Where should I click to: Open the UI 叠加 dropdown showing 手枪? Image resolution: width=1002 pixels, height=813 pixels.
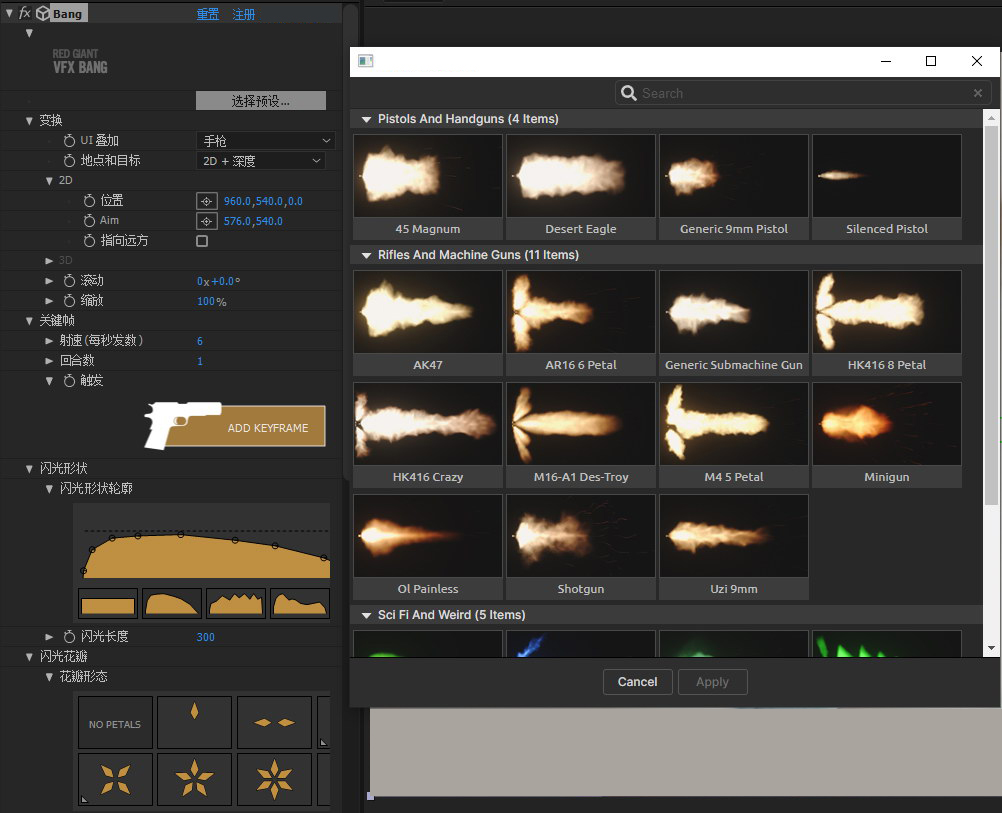click(x=265, y=141)
